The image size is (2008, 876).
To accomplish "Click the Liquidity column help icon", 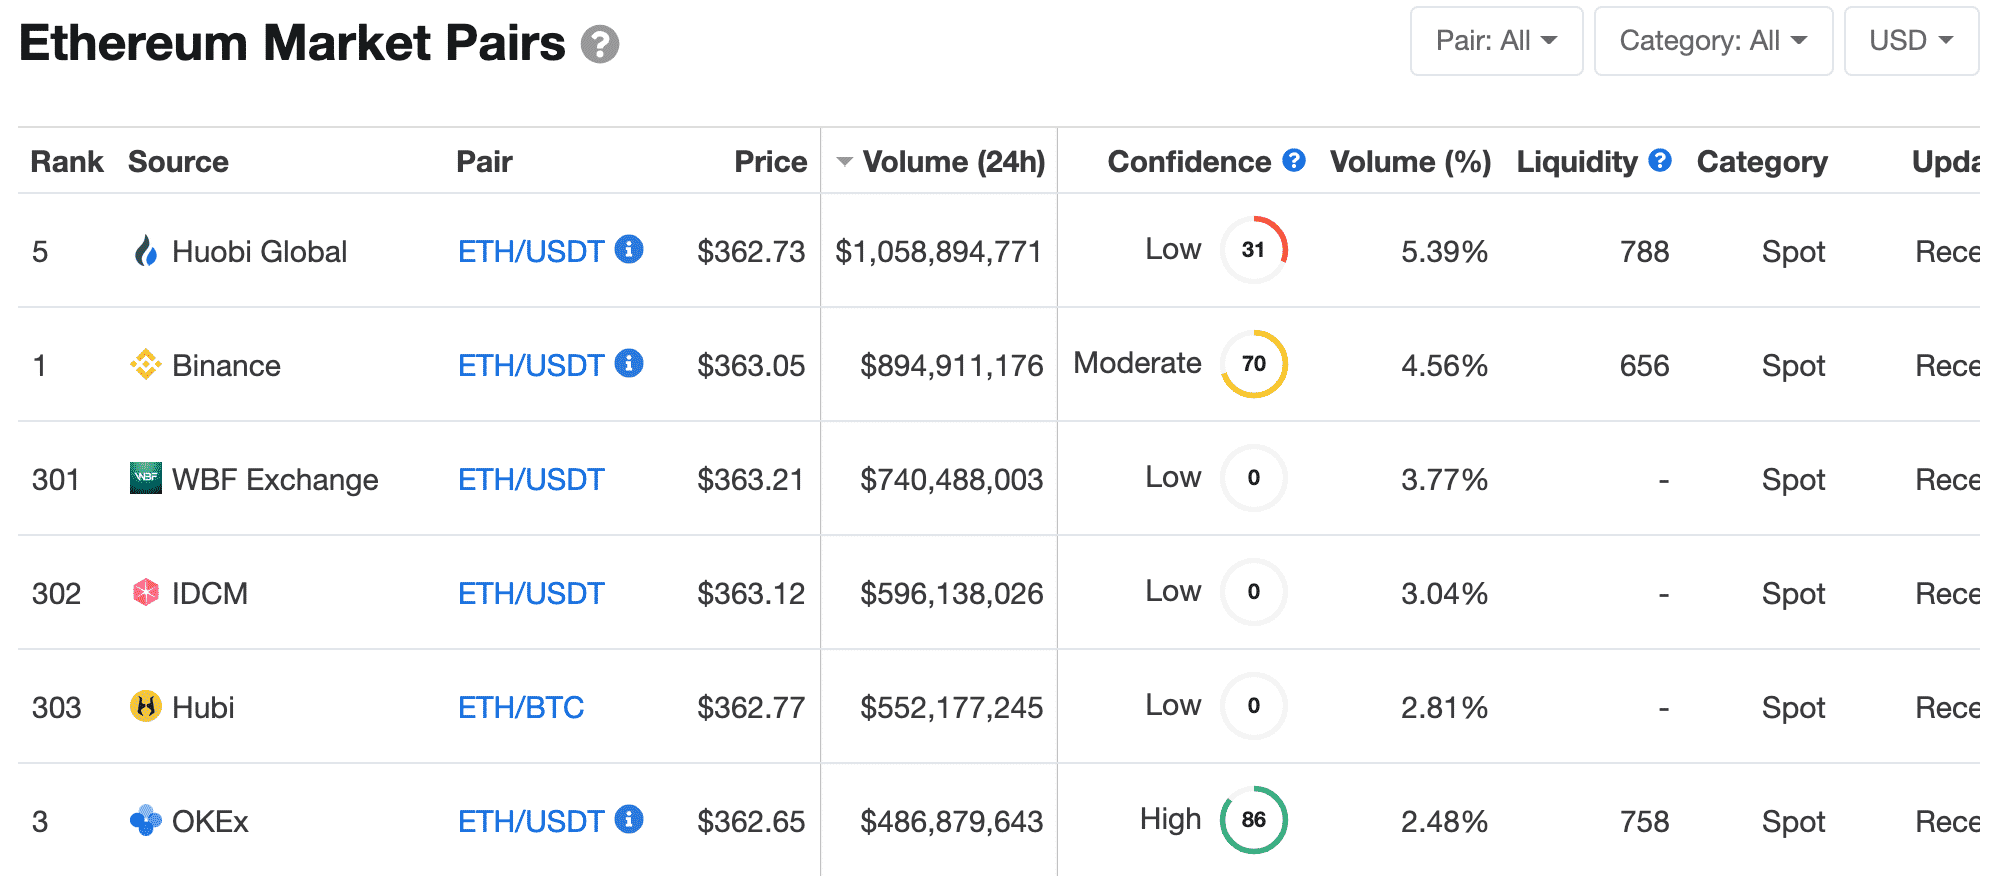I will [x=1660, y=160].
